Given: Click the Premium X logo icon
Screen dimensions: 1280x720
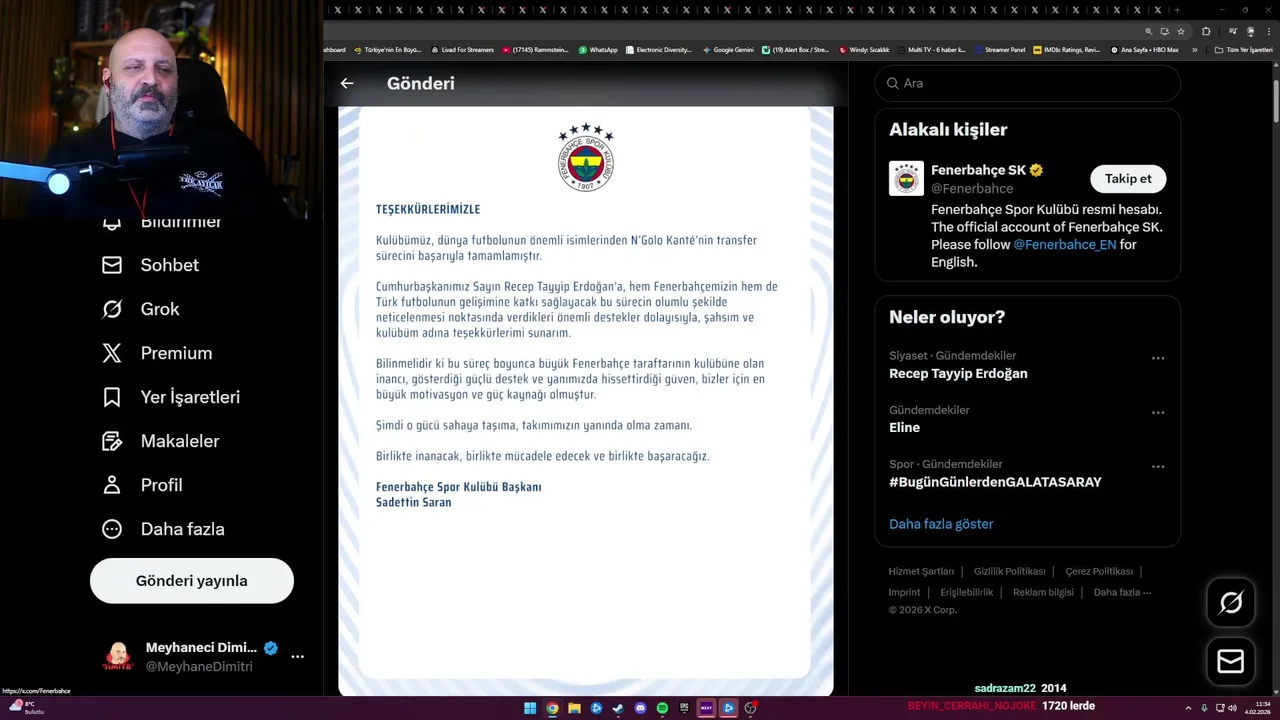Looking at the screenshot, I should [x=112, y=353].
